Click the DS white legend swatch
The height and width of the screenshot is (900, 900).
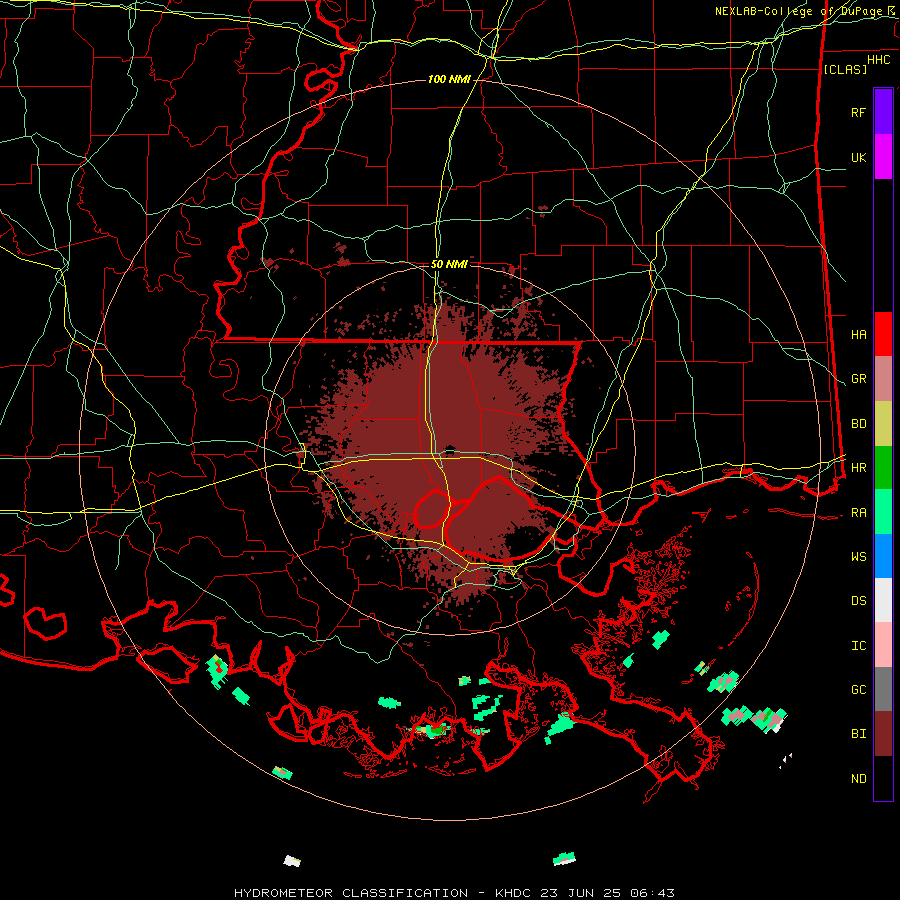883,600
